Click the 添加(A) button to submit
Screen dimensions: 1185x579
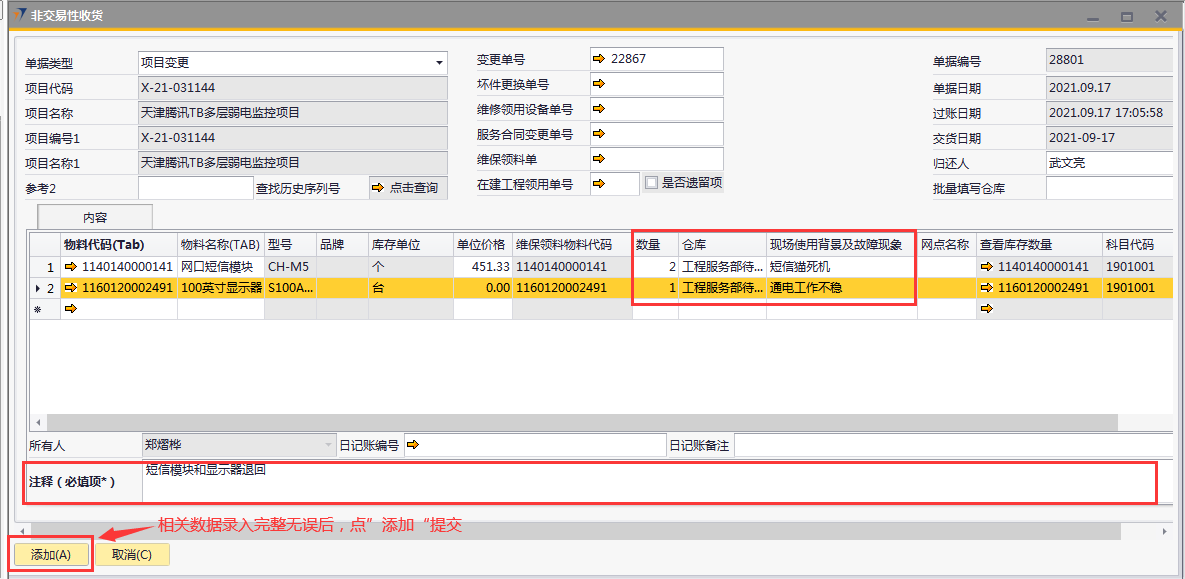pyautogui.click(x=51, y=555)
